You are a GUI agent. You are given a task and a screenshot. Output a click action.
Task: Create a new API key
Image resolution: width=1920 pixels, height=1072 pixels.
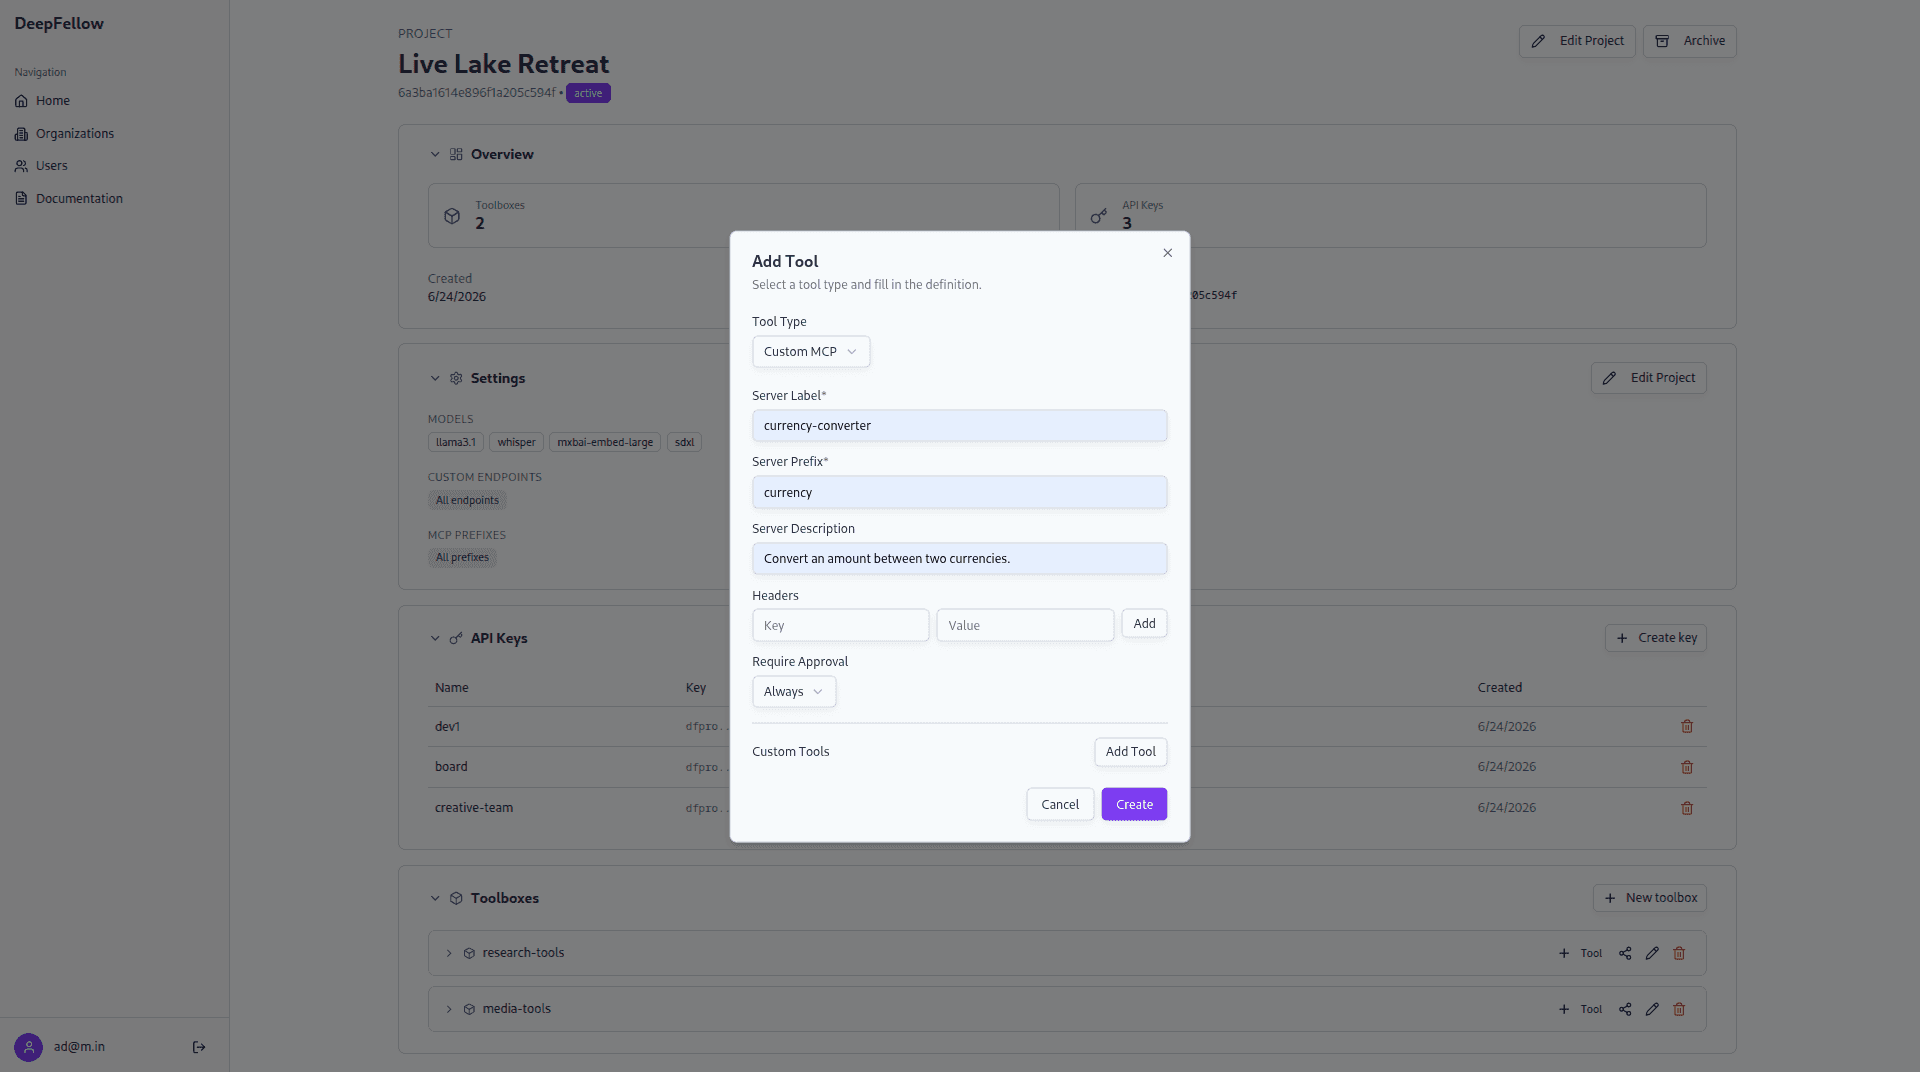pos(1656,638)
